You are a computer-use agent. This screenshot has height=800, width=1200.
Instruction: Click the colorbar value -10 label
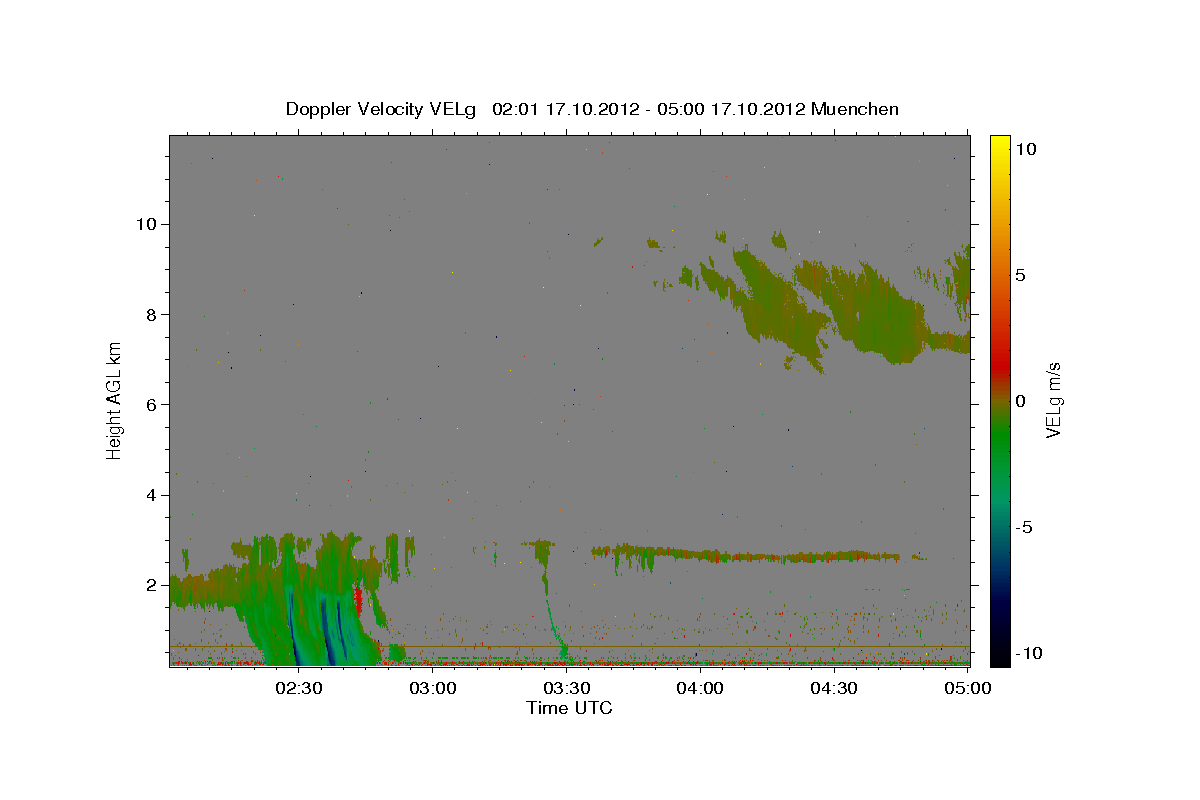pyautogui.click(x=1028, y=653)
